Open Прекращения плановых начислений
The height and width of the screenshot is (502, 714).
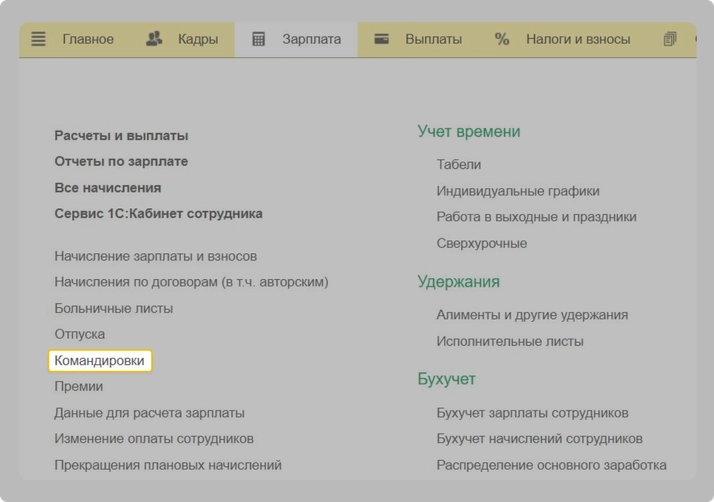pyautogui.click(x=168, y=465)
